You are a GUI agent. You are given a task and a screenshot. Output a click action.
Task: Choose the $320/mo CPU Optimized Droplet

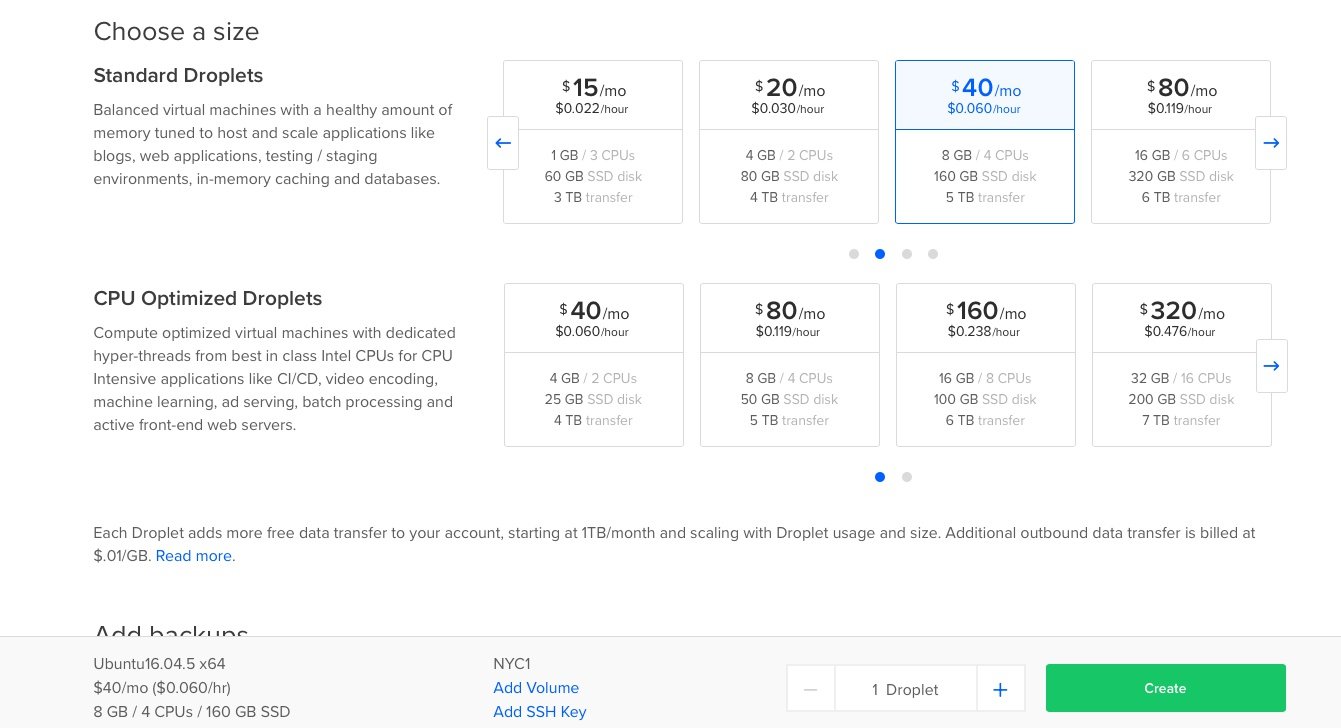tap(1182, 364)
